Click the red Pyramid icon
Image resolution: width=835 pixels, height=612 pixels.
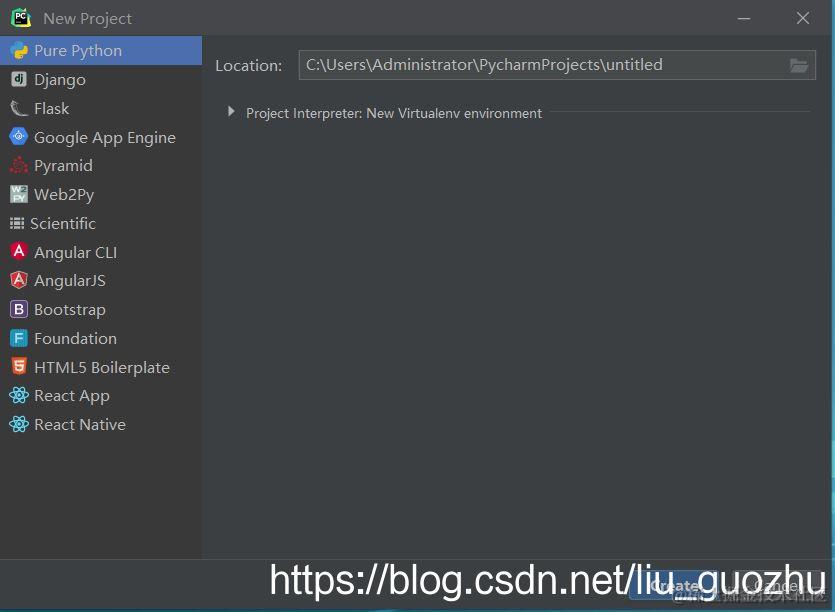coord(19,165)
